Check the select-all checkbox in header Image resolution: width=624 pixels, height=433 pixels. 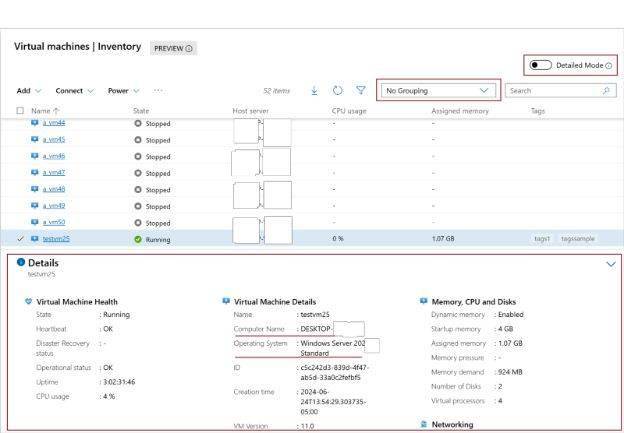coord(21,110)
